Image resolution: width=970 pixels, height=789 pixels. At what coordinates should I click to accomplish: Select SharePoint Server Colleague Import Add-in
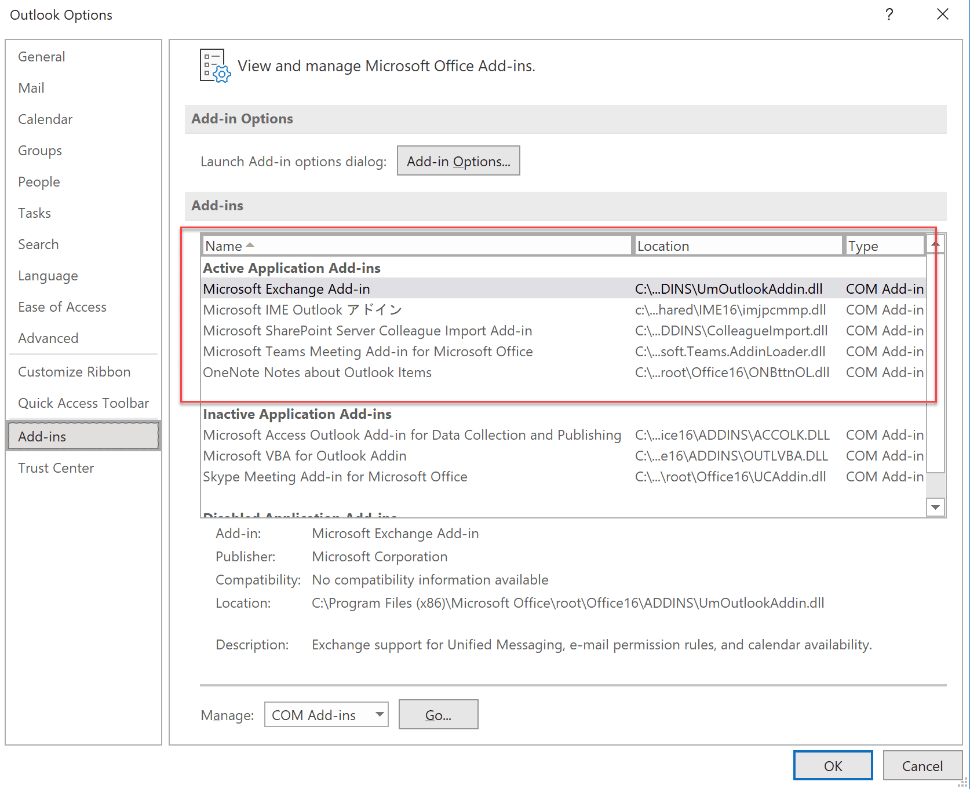[x=564, y=330]
